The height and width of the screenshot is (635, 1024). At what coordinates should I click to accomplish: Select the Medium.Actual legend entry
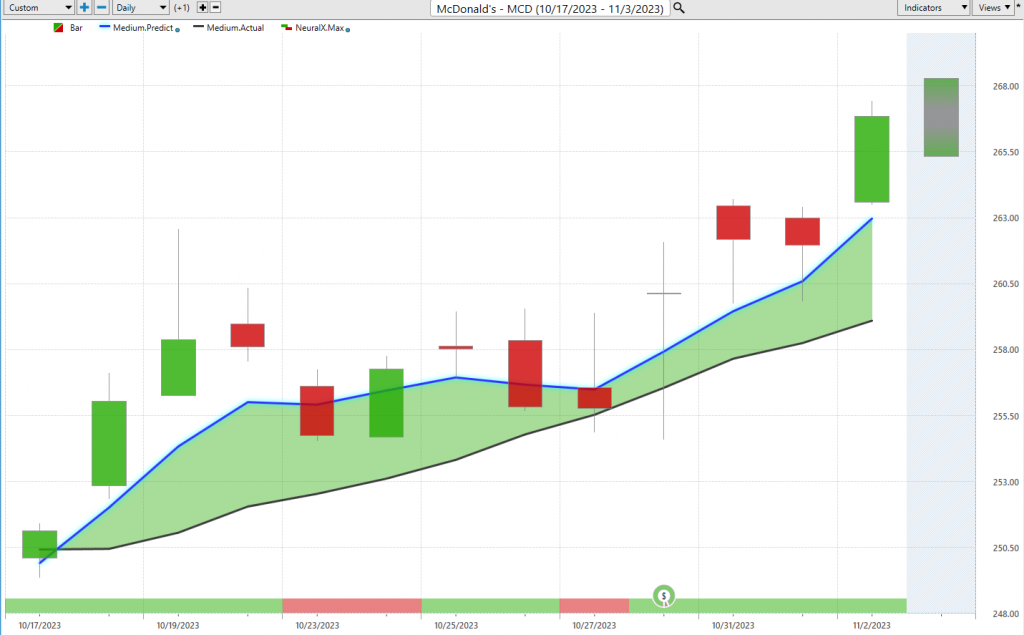click(x=235, y=28)
